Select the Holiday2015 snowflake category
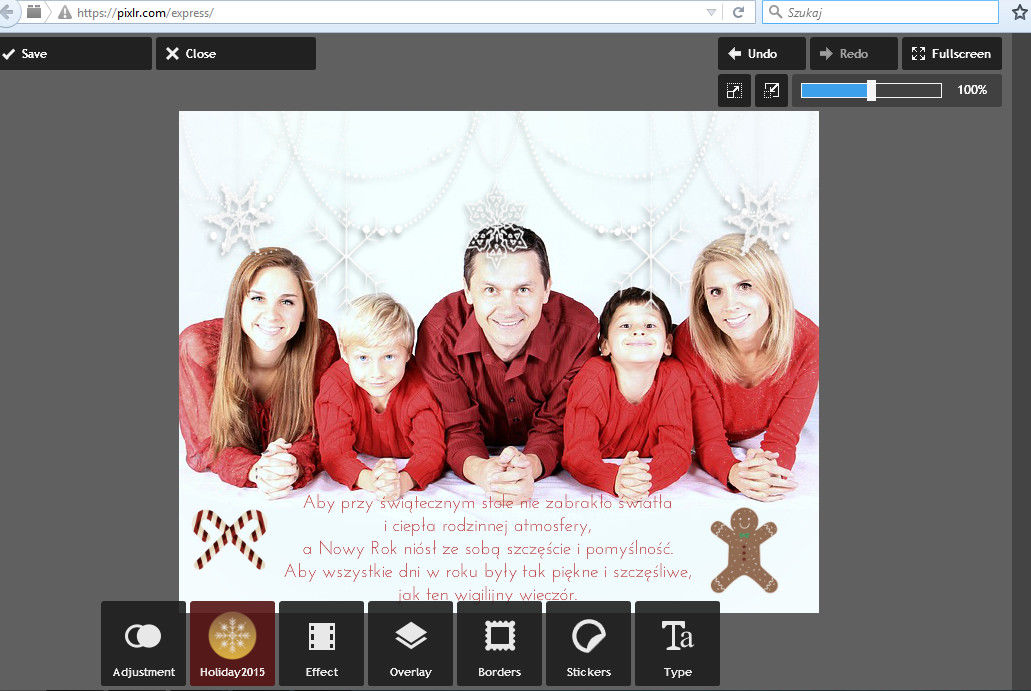This screenshot has height=691, width=1031. click(x=232, y=644)
